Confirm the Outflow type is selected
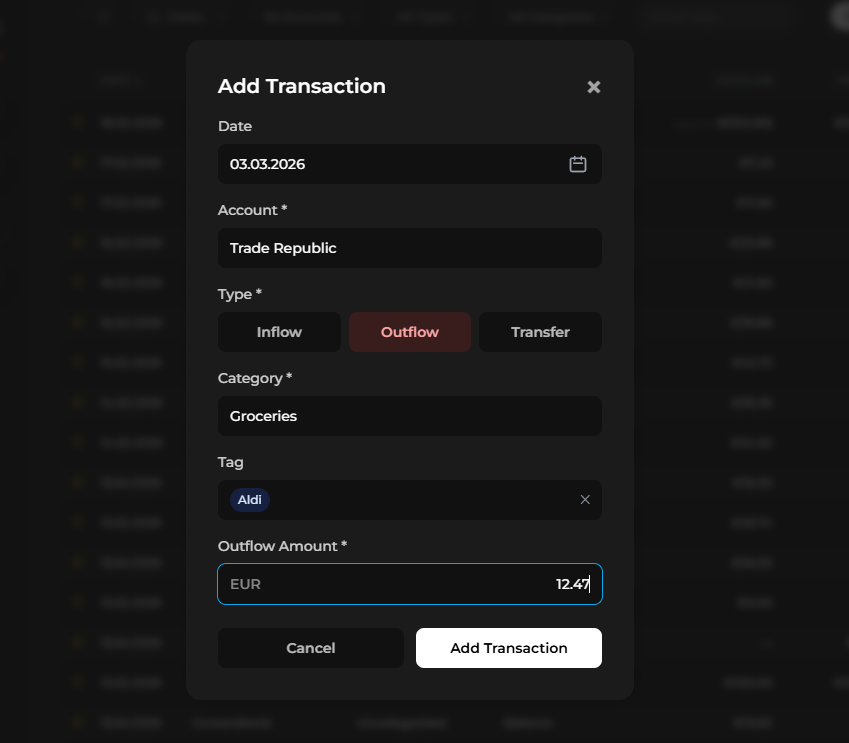The height and width of the screenshot is (743, 849). point(410,331)
